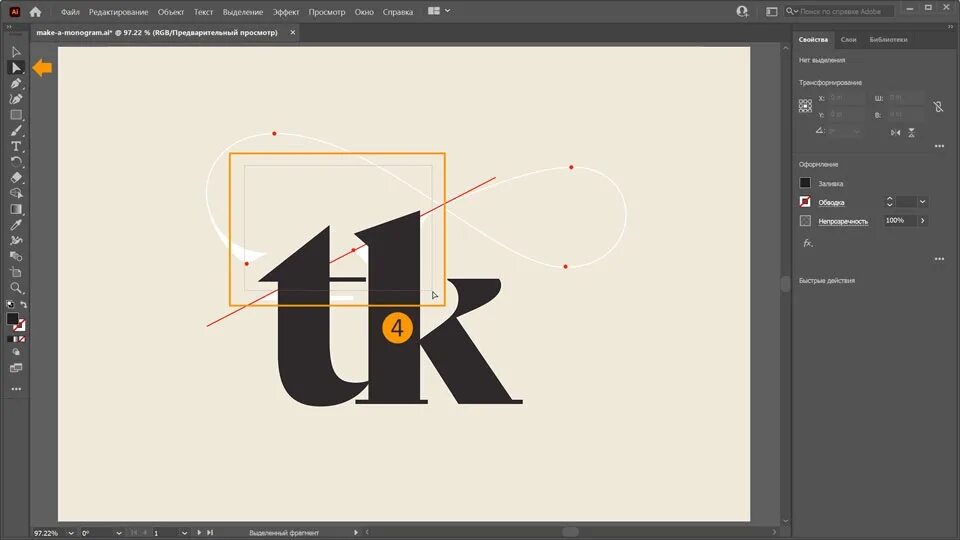The height and width of the screenshot is (540, 960).
Task: Click the toolbar Stroke color box
Action: click(x=20, y=326)
